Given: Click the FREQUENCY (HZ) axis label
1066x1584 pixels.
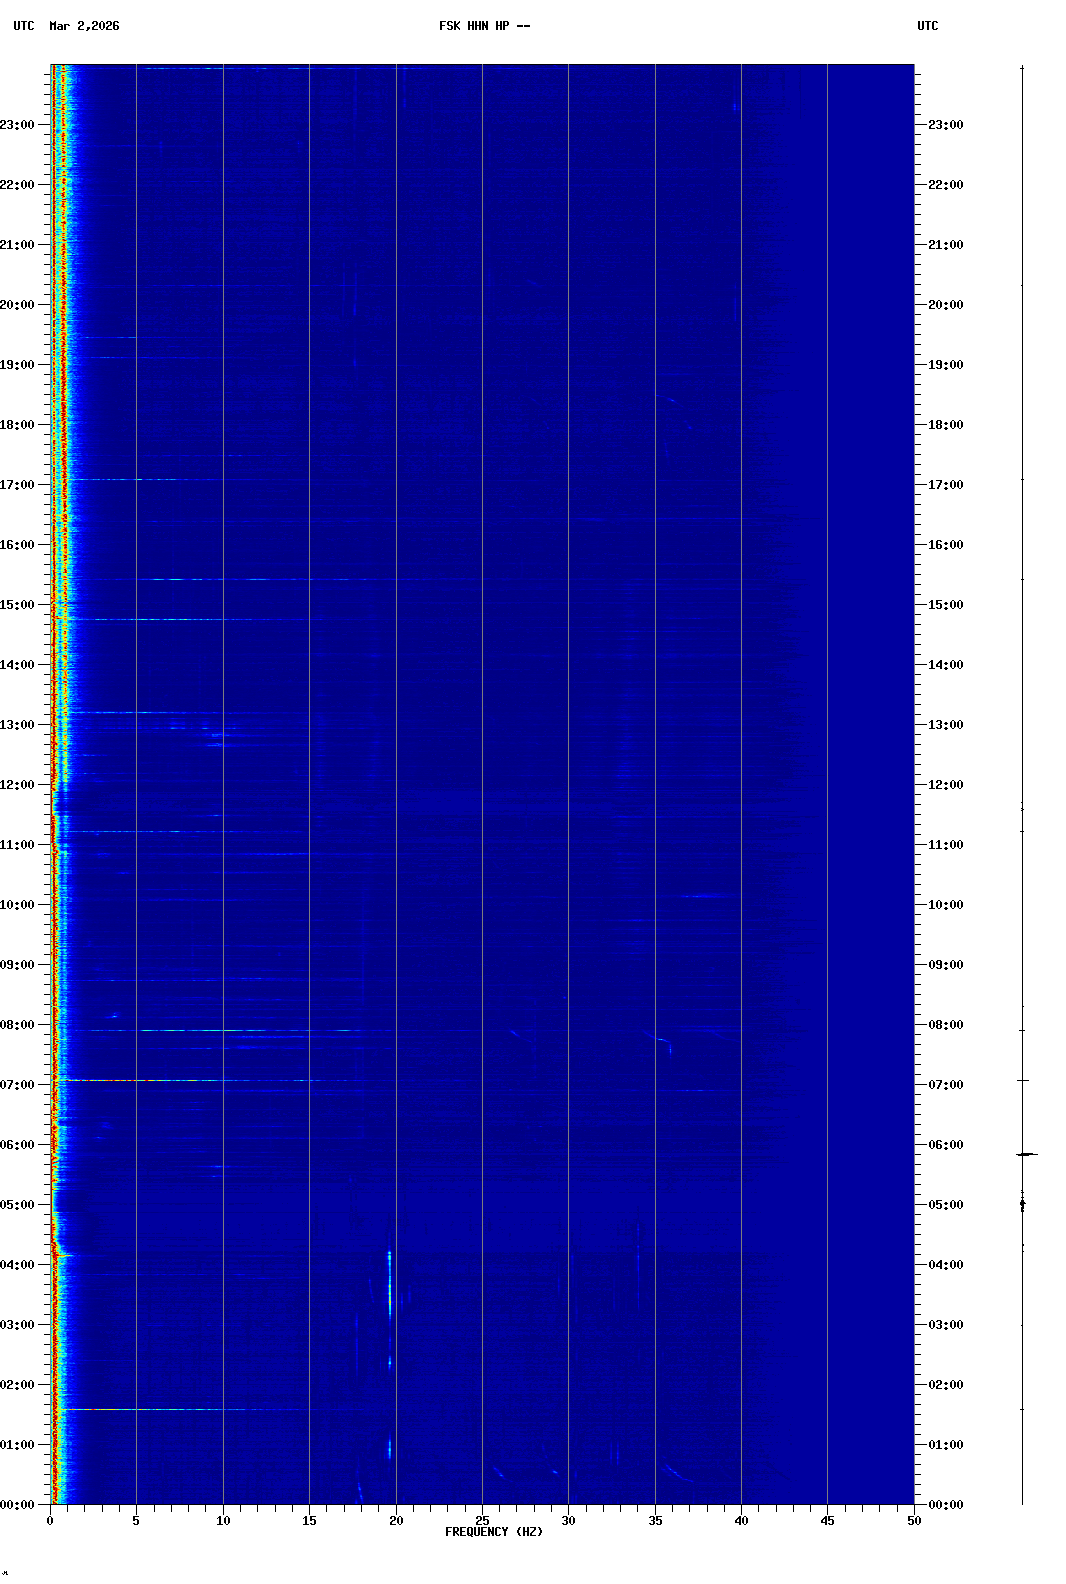Looking at the screenshot, I should [x=494, y=1532].
